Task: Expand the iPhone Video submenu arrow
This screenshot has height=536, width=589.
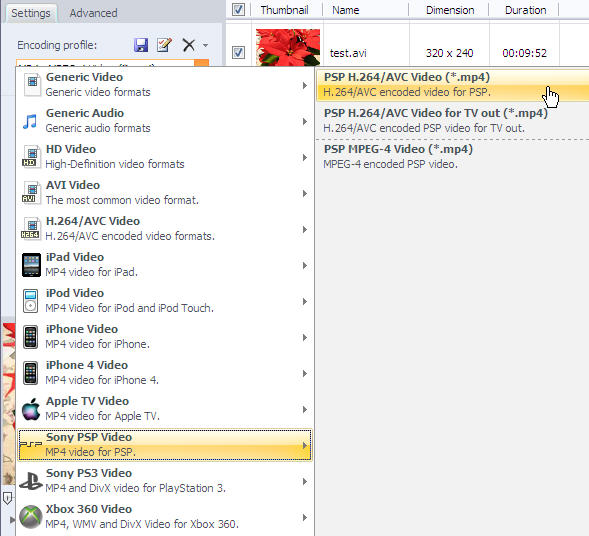Action: [x=305, y=338]
